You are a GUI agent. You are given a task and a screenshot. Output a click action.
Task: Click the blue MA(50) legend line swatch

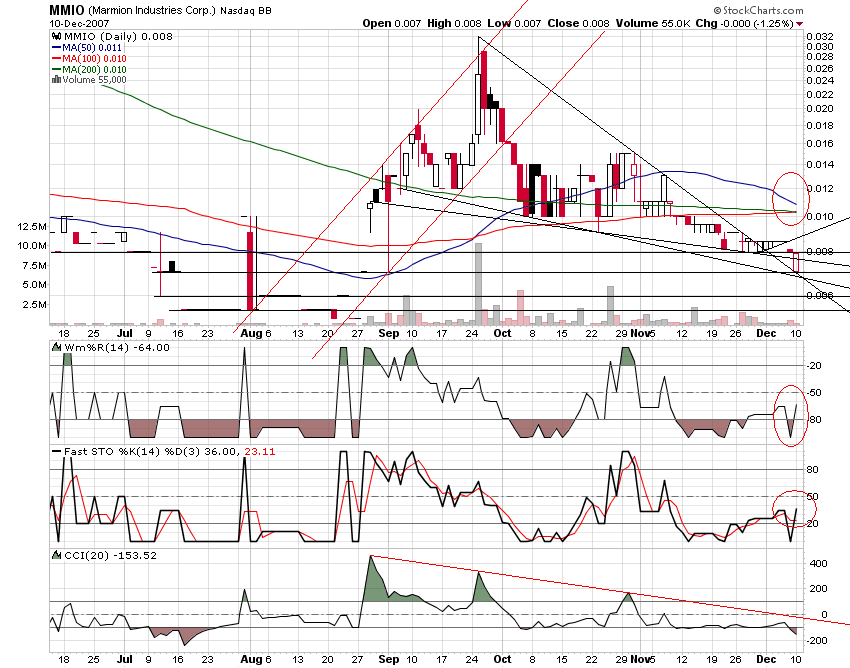(56, 48)
